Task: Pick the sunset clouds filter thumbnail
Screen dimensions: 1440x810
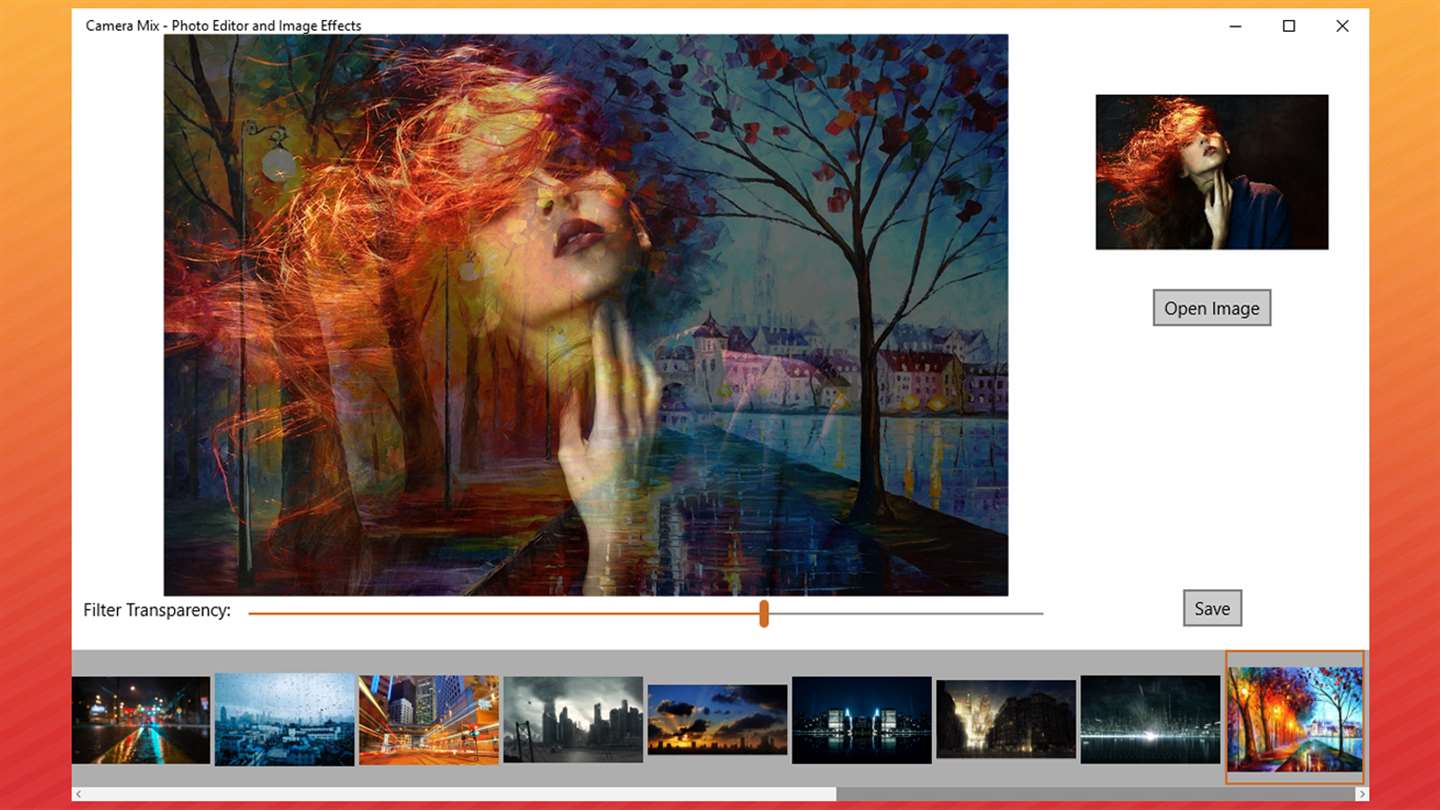Action: coord(717,720)
